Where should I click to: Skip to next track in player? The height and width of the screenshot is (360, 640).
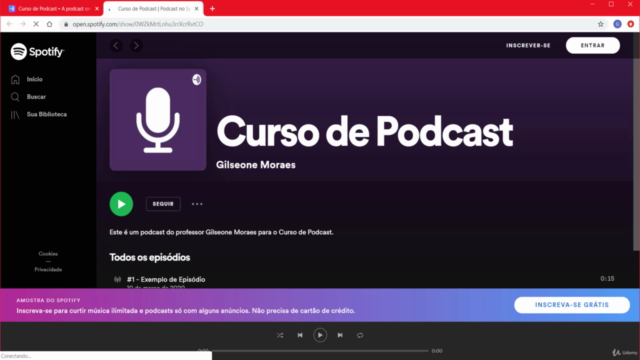[x=340, y=335]
